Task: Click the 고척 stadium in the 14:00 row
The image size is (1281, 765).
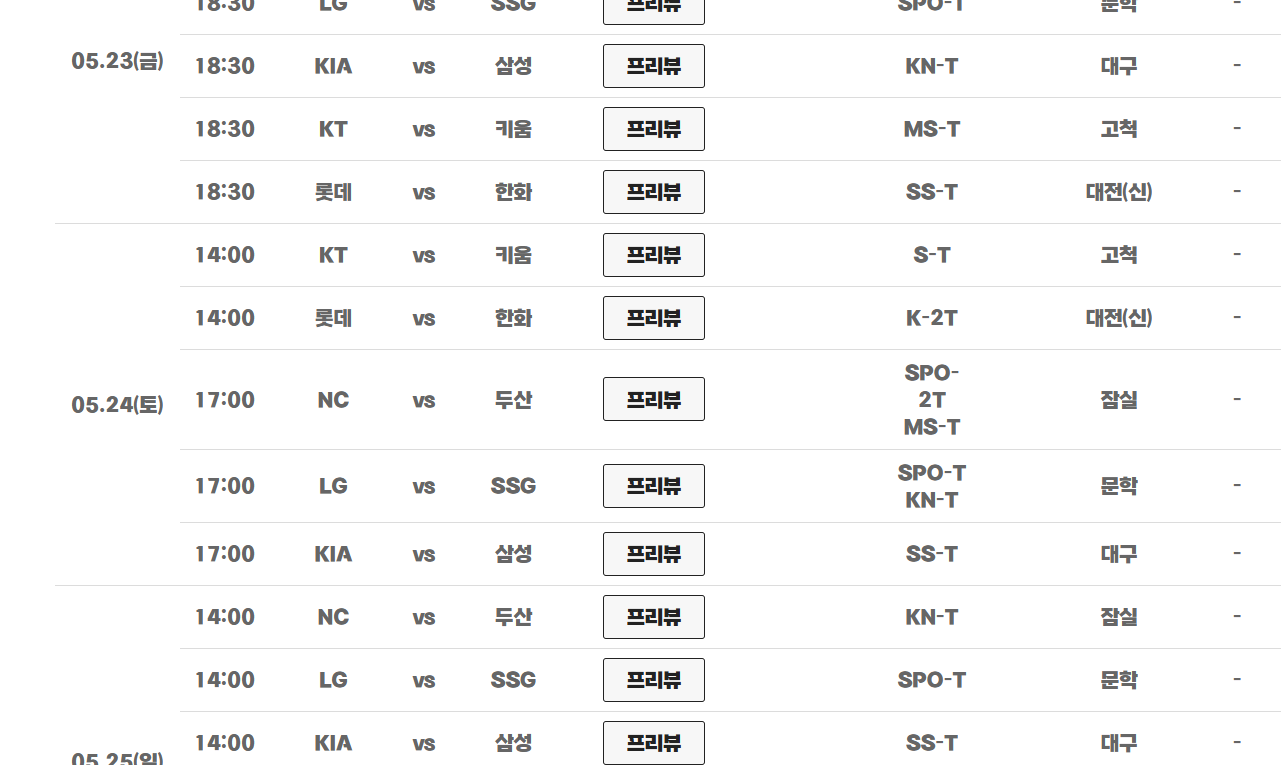Action: point(1119,255)
